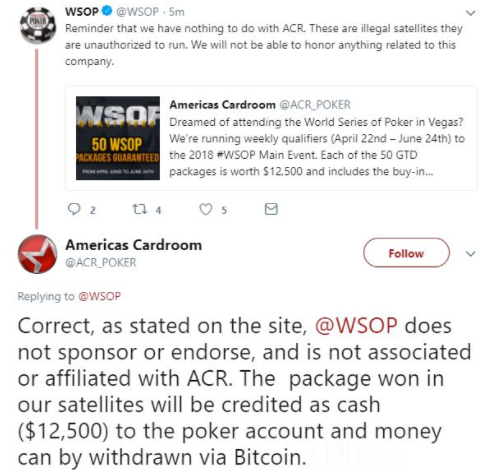493x474 pixels.
Task: Open the @WSOP link in Replying to
Action: point(99,296)
